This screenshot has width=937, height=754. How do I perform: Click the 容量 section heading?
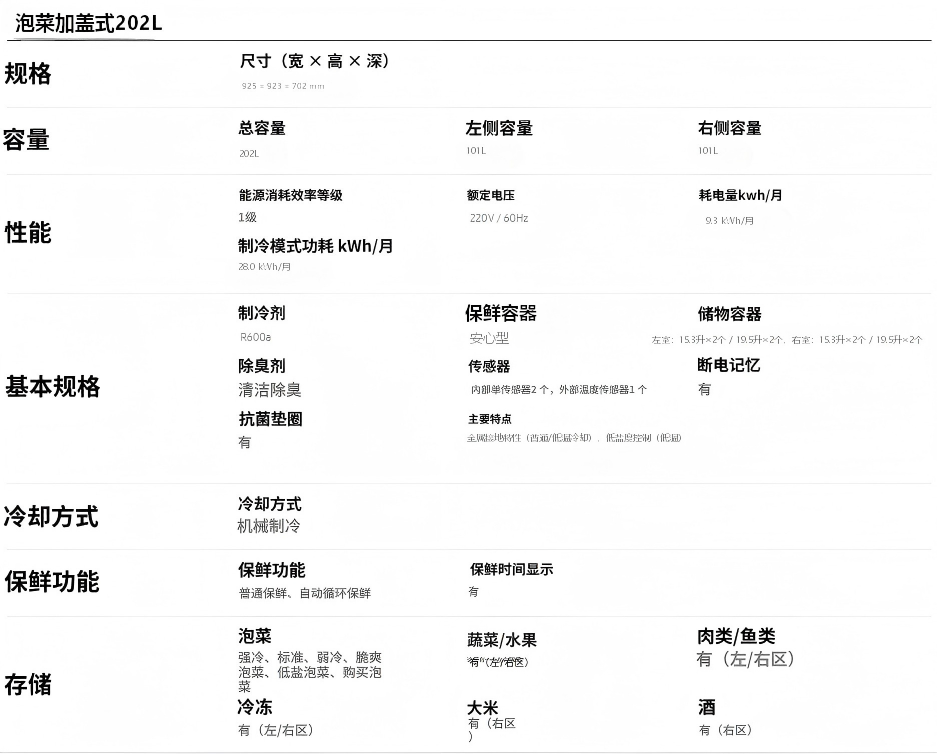(x=26, y=140)
